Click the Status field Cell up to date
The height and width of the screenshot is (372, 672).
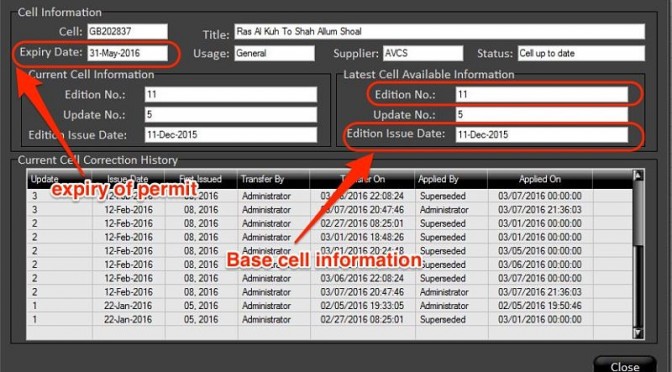[581, 53]
